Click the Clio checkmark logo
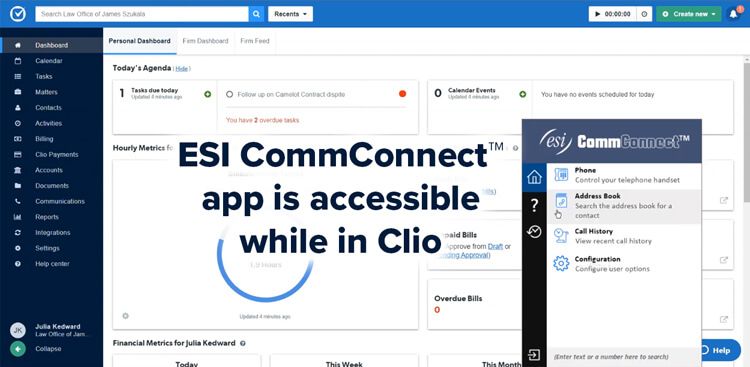This screenshot has height=367, width=750. point(18,13)
